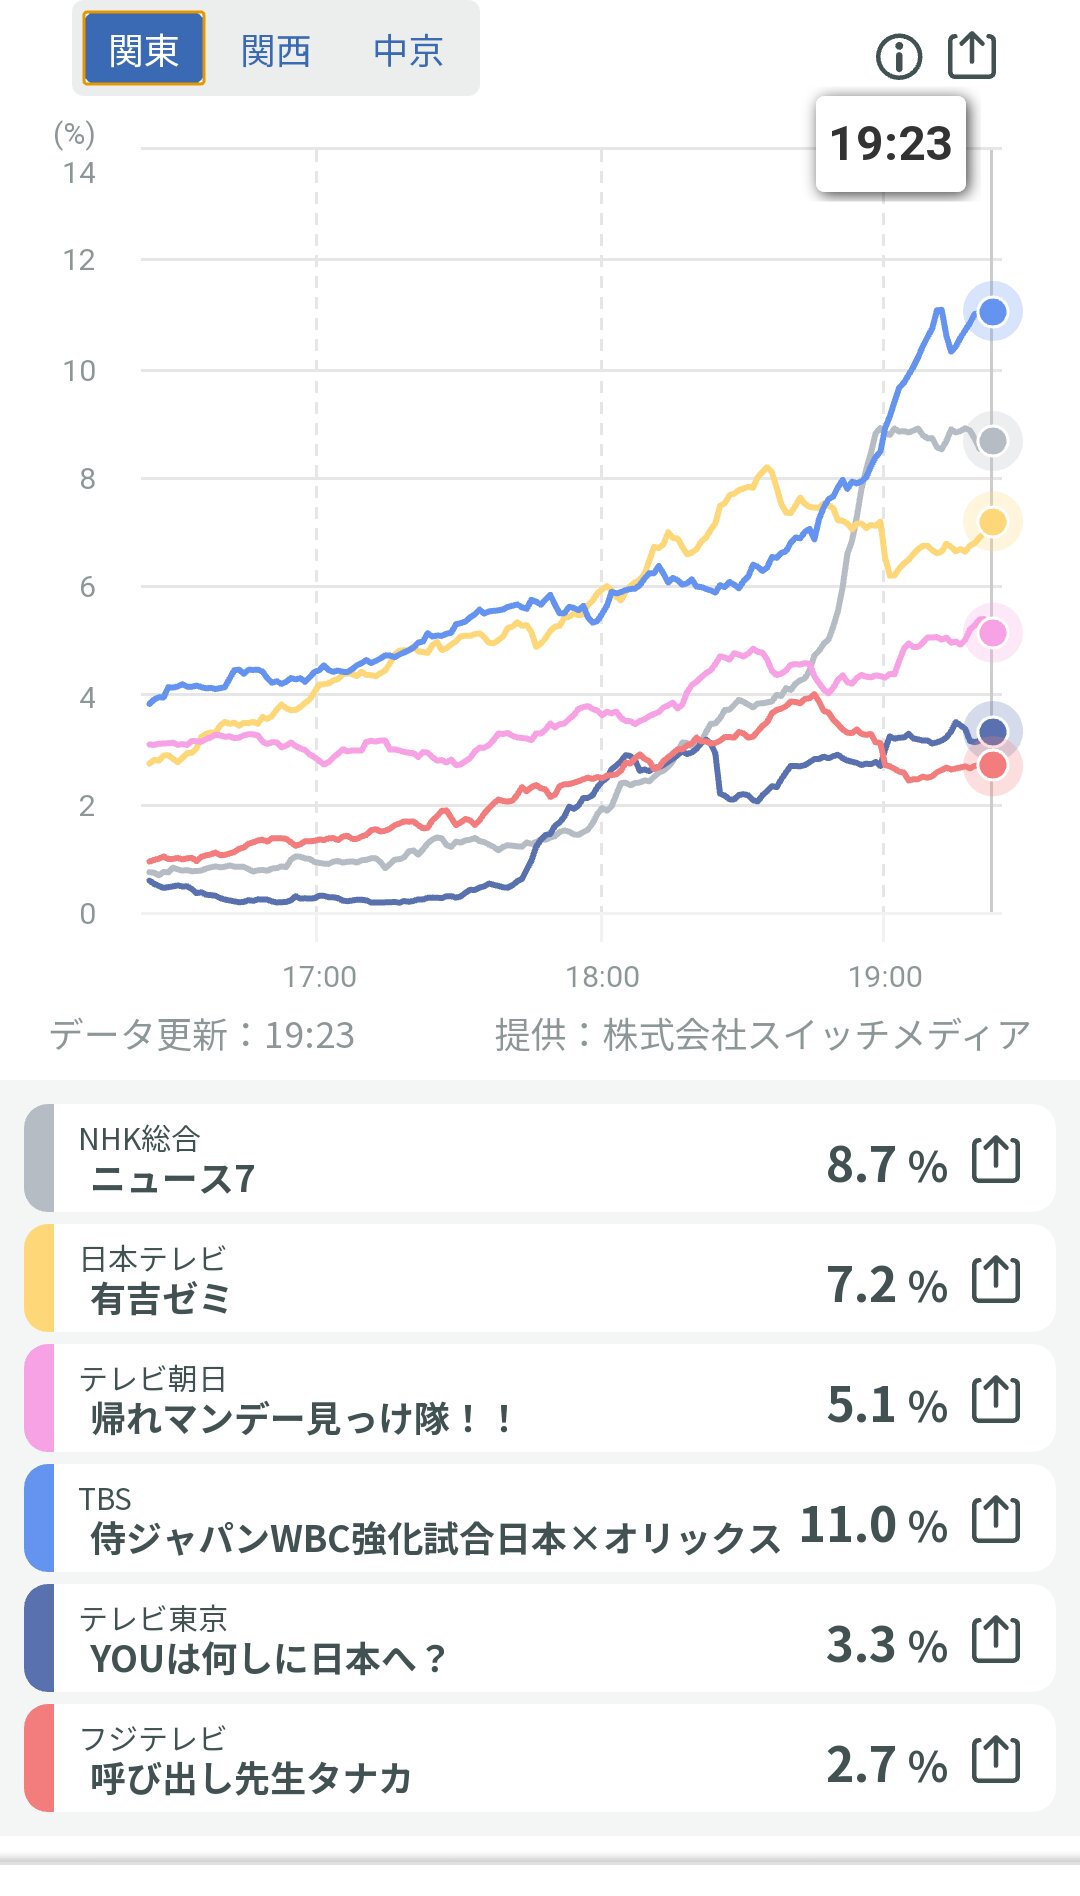Tap the share icon above the chart
This screenshot has width=1080, height=1896.
(972, 55)
